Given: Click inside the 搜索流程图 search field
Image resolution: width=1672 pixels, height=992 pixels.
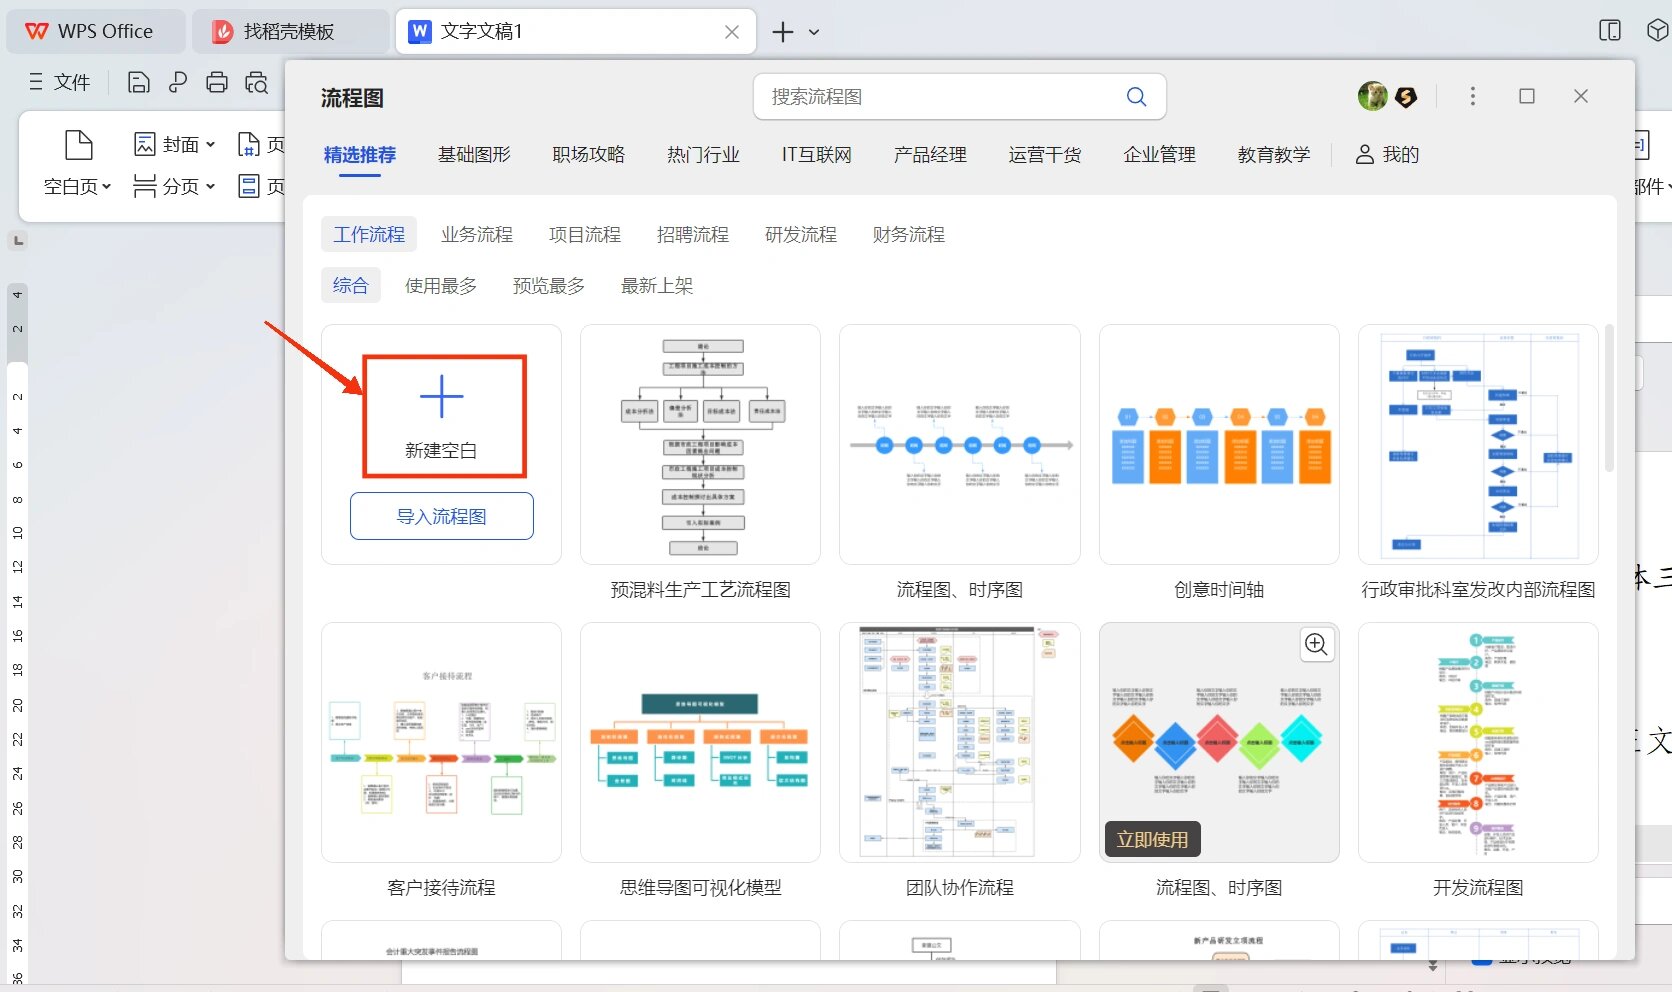Looking at the screenshot, I should point(930,96).
